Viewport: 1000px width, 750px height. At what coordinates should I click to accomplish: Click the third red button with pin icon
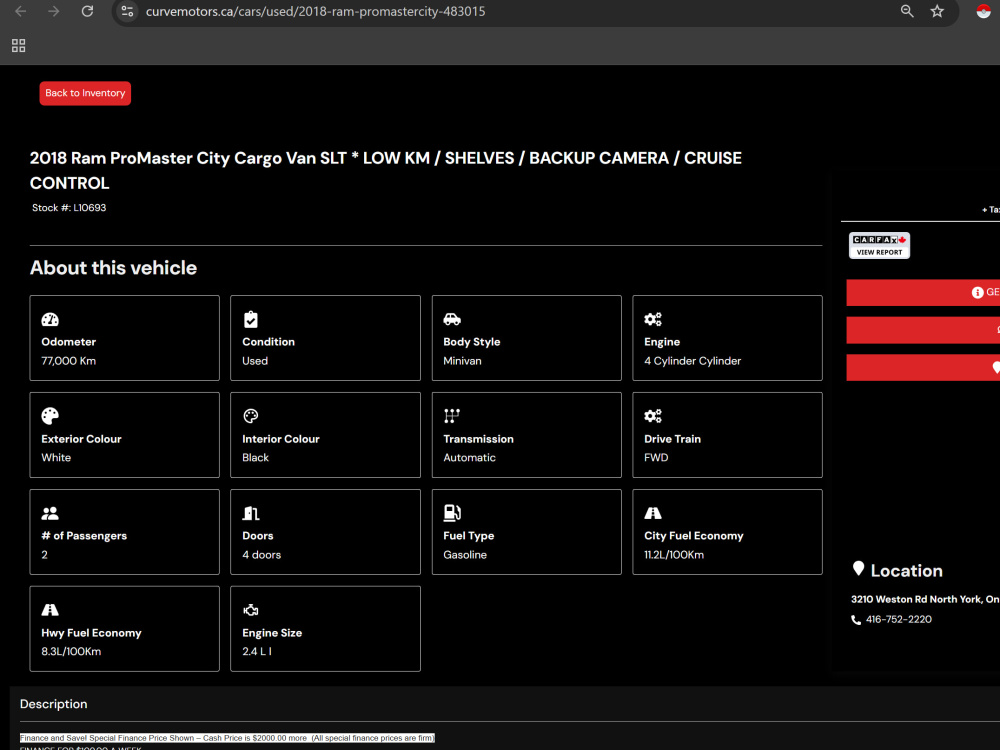click(923, 367)
